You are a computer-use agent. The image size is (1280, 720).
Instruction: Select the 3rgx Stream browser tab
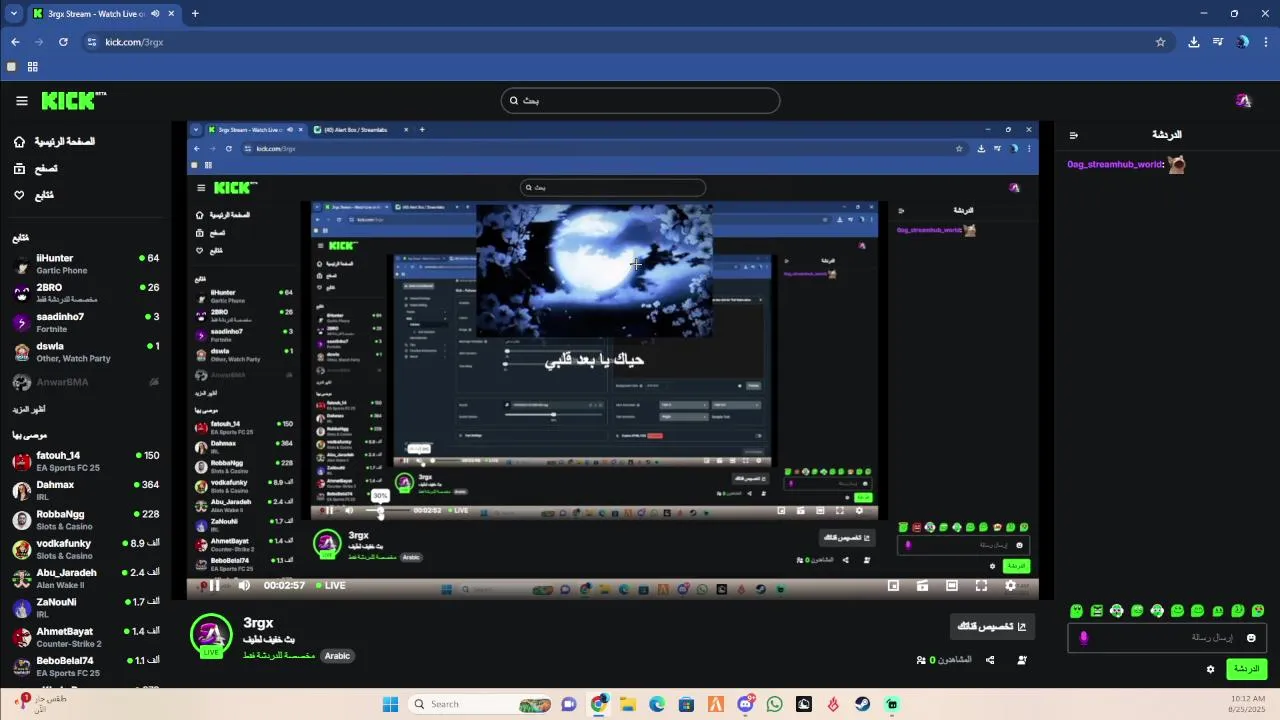click(104, 14)
